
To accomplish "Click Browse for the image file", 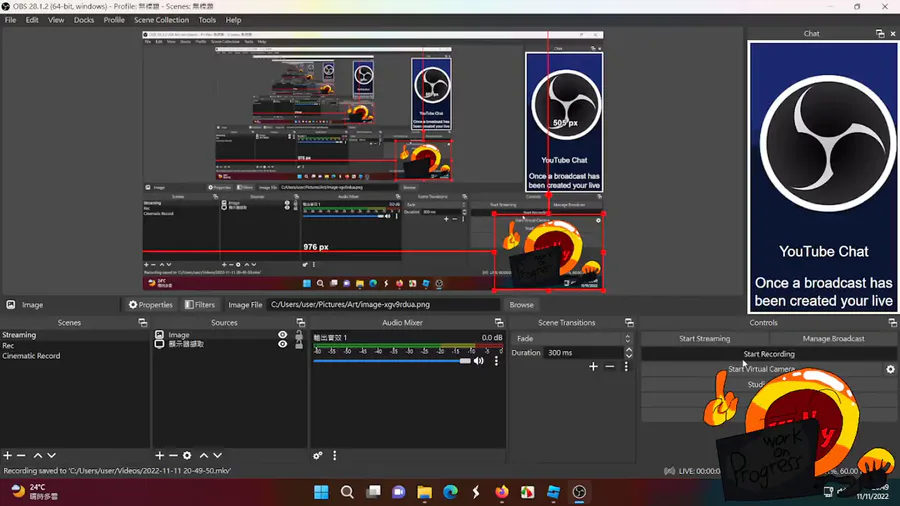I will click(521, 305).
